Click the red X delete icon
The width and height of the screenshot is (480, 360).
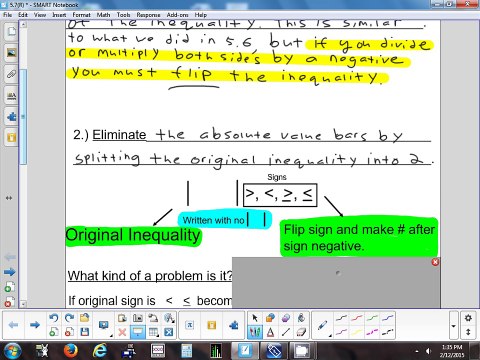point(122,332)
